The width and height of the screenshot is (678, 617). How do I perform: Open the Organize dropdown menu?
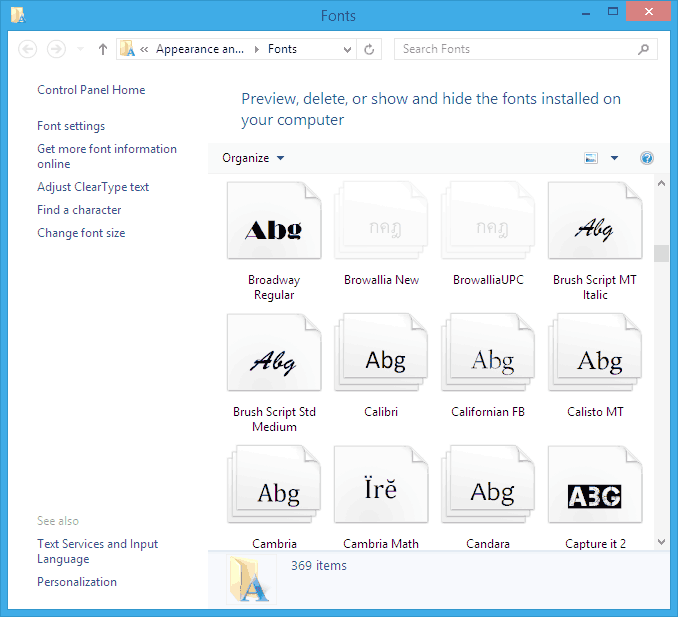click(253, 158)
